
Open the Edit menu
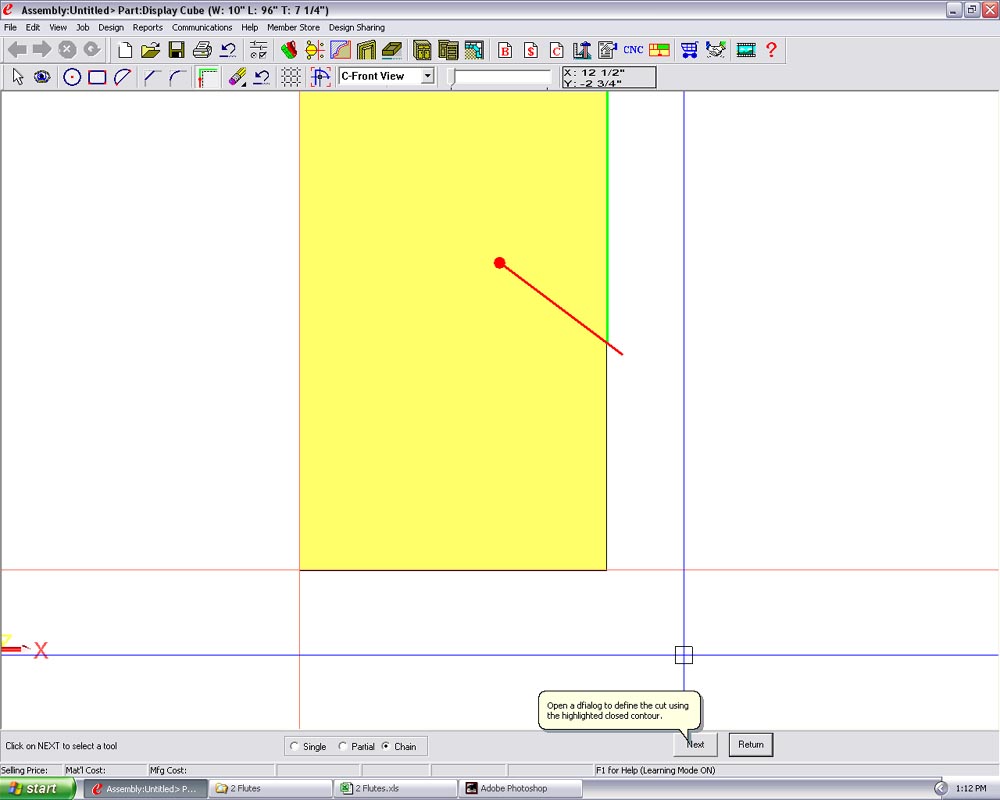pos(33,27)
